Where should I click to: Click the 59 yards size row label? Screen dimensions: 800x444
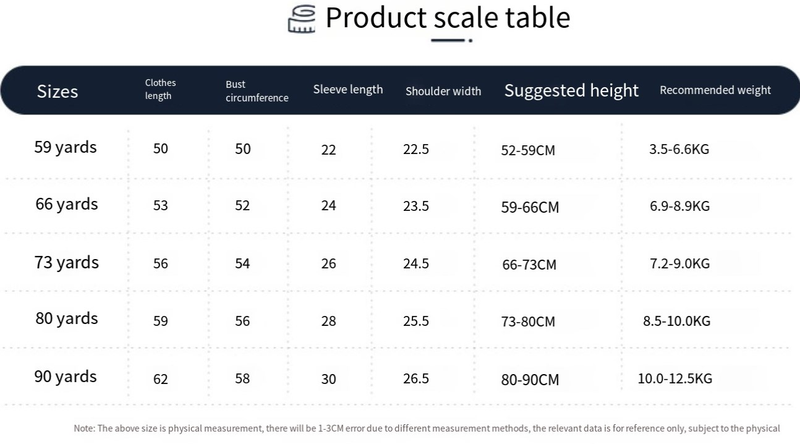pyautogui.click(x=65, y=148)
